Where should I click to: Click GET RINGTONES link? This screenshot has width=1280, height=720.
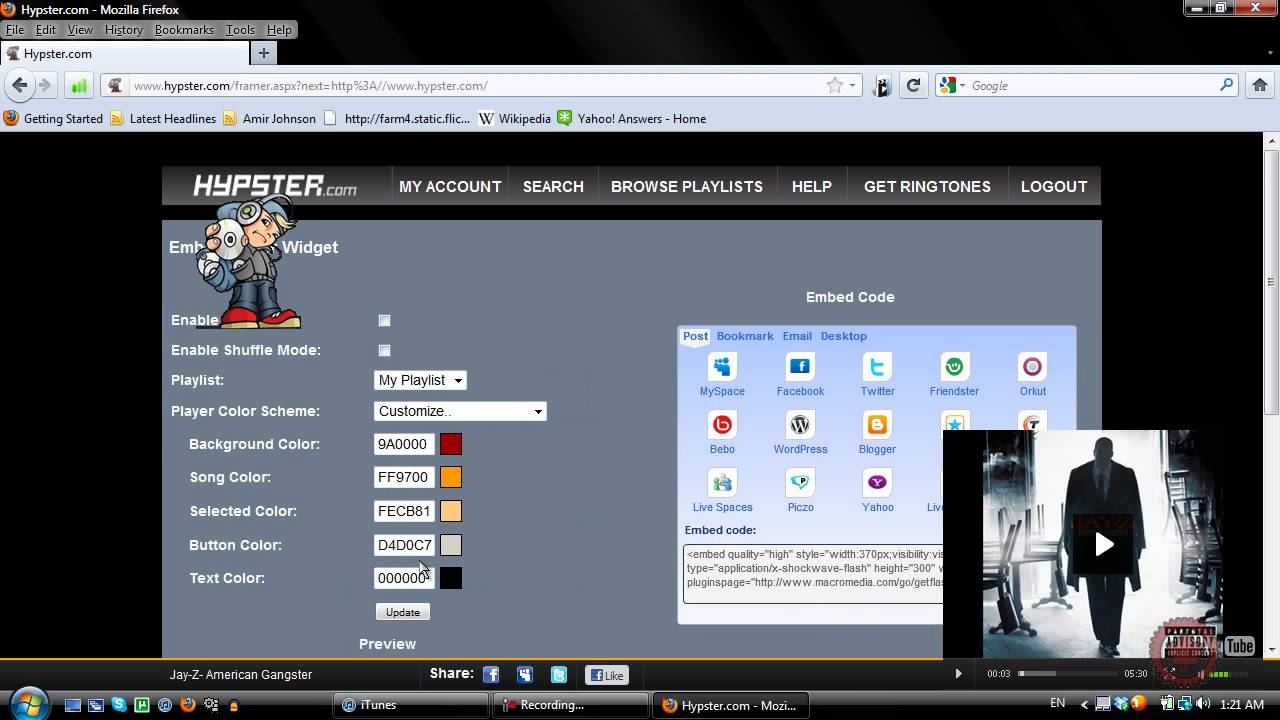[x=927, y=187]
